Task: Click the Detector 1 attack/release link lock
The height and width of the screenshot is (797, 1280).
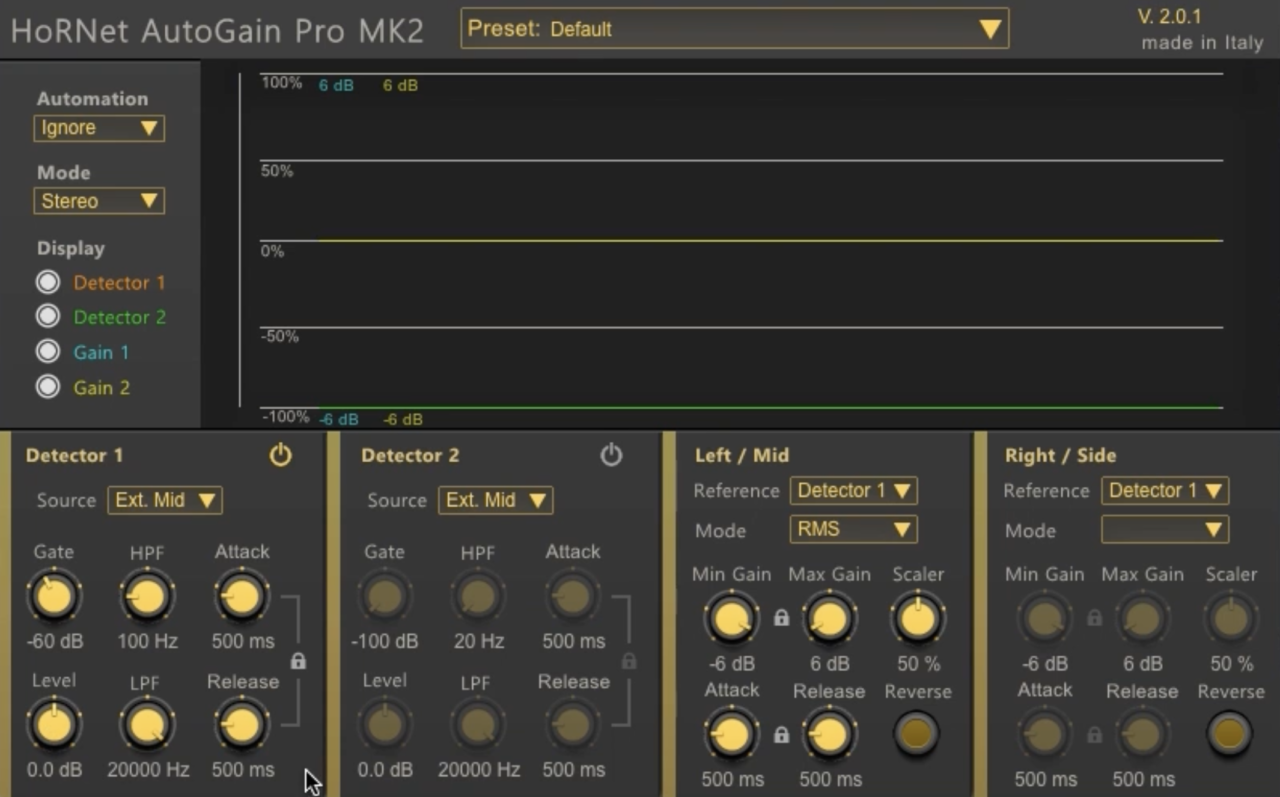Action: click(x=298, y=661)
